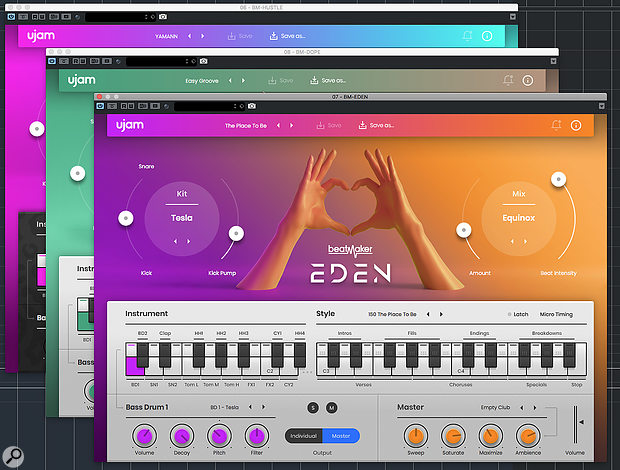Screen dimensions: 620x470
Task: Trigger the purple BD1 key
Action: 134,366
